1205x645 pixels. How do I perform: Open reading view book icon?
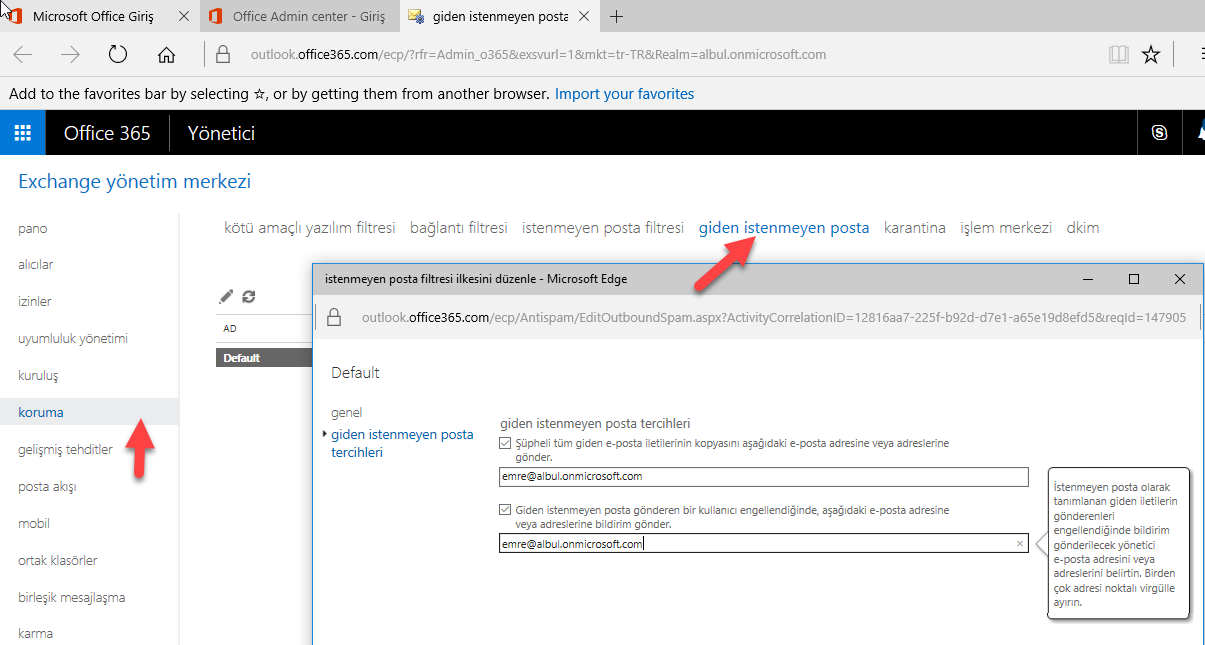pyautogui.click(x=1119, y=55)
